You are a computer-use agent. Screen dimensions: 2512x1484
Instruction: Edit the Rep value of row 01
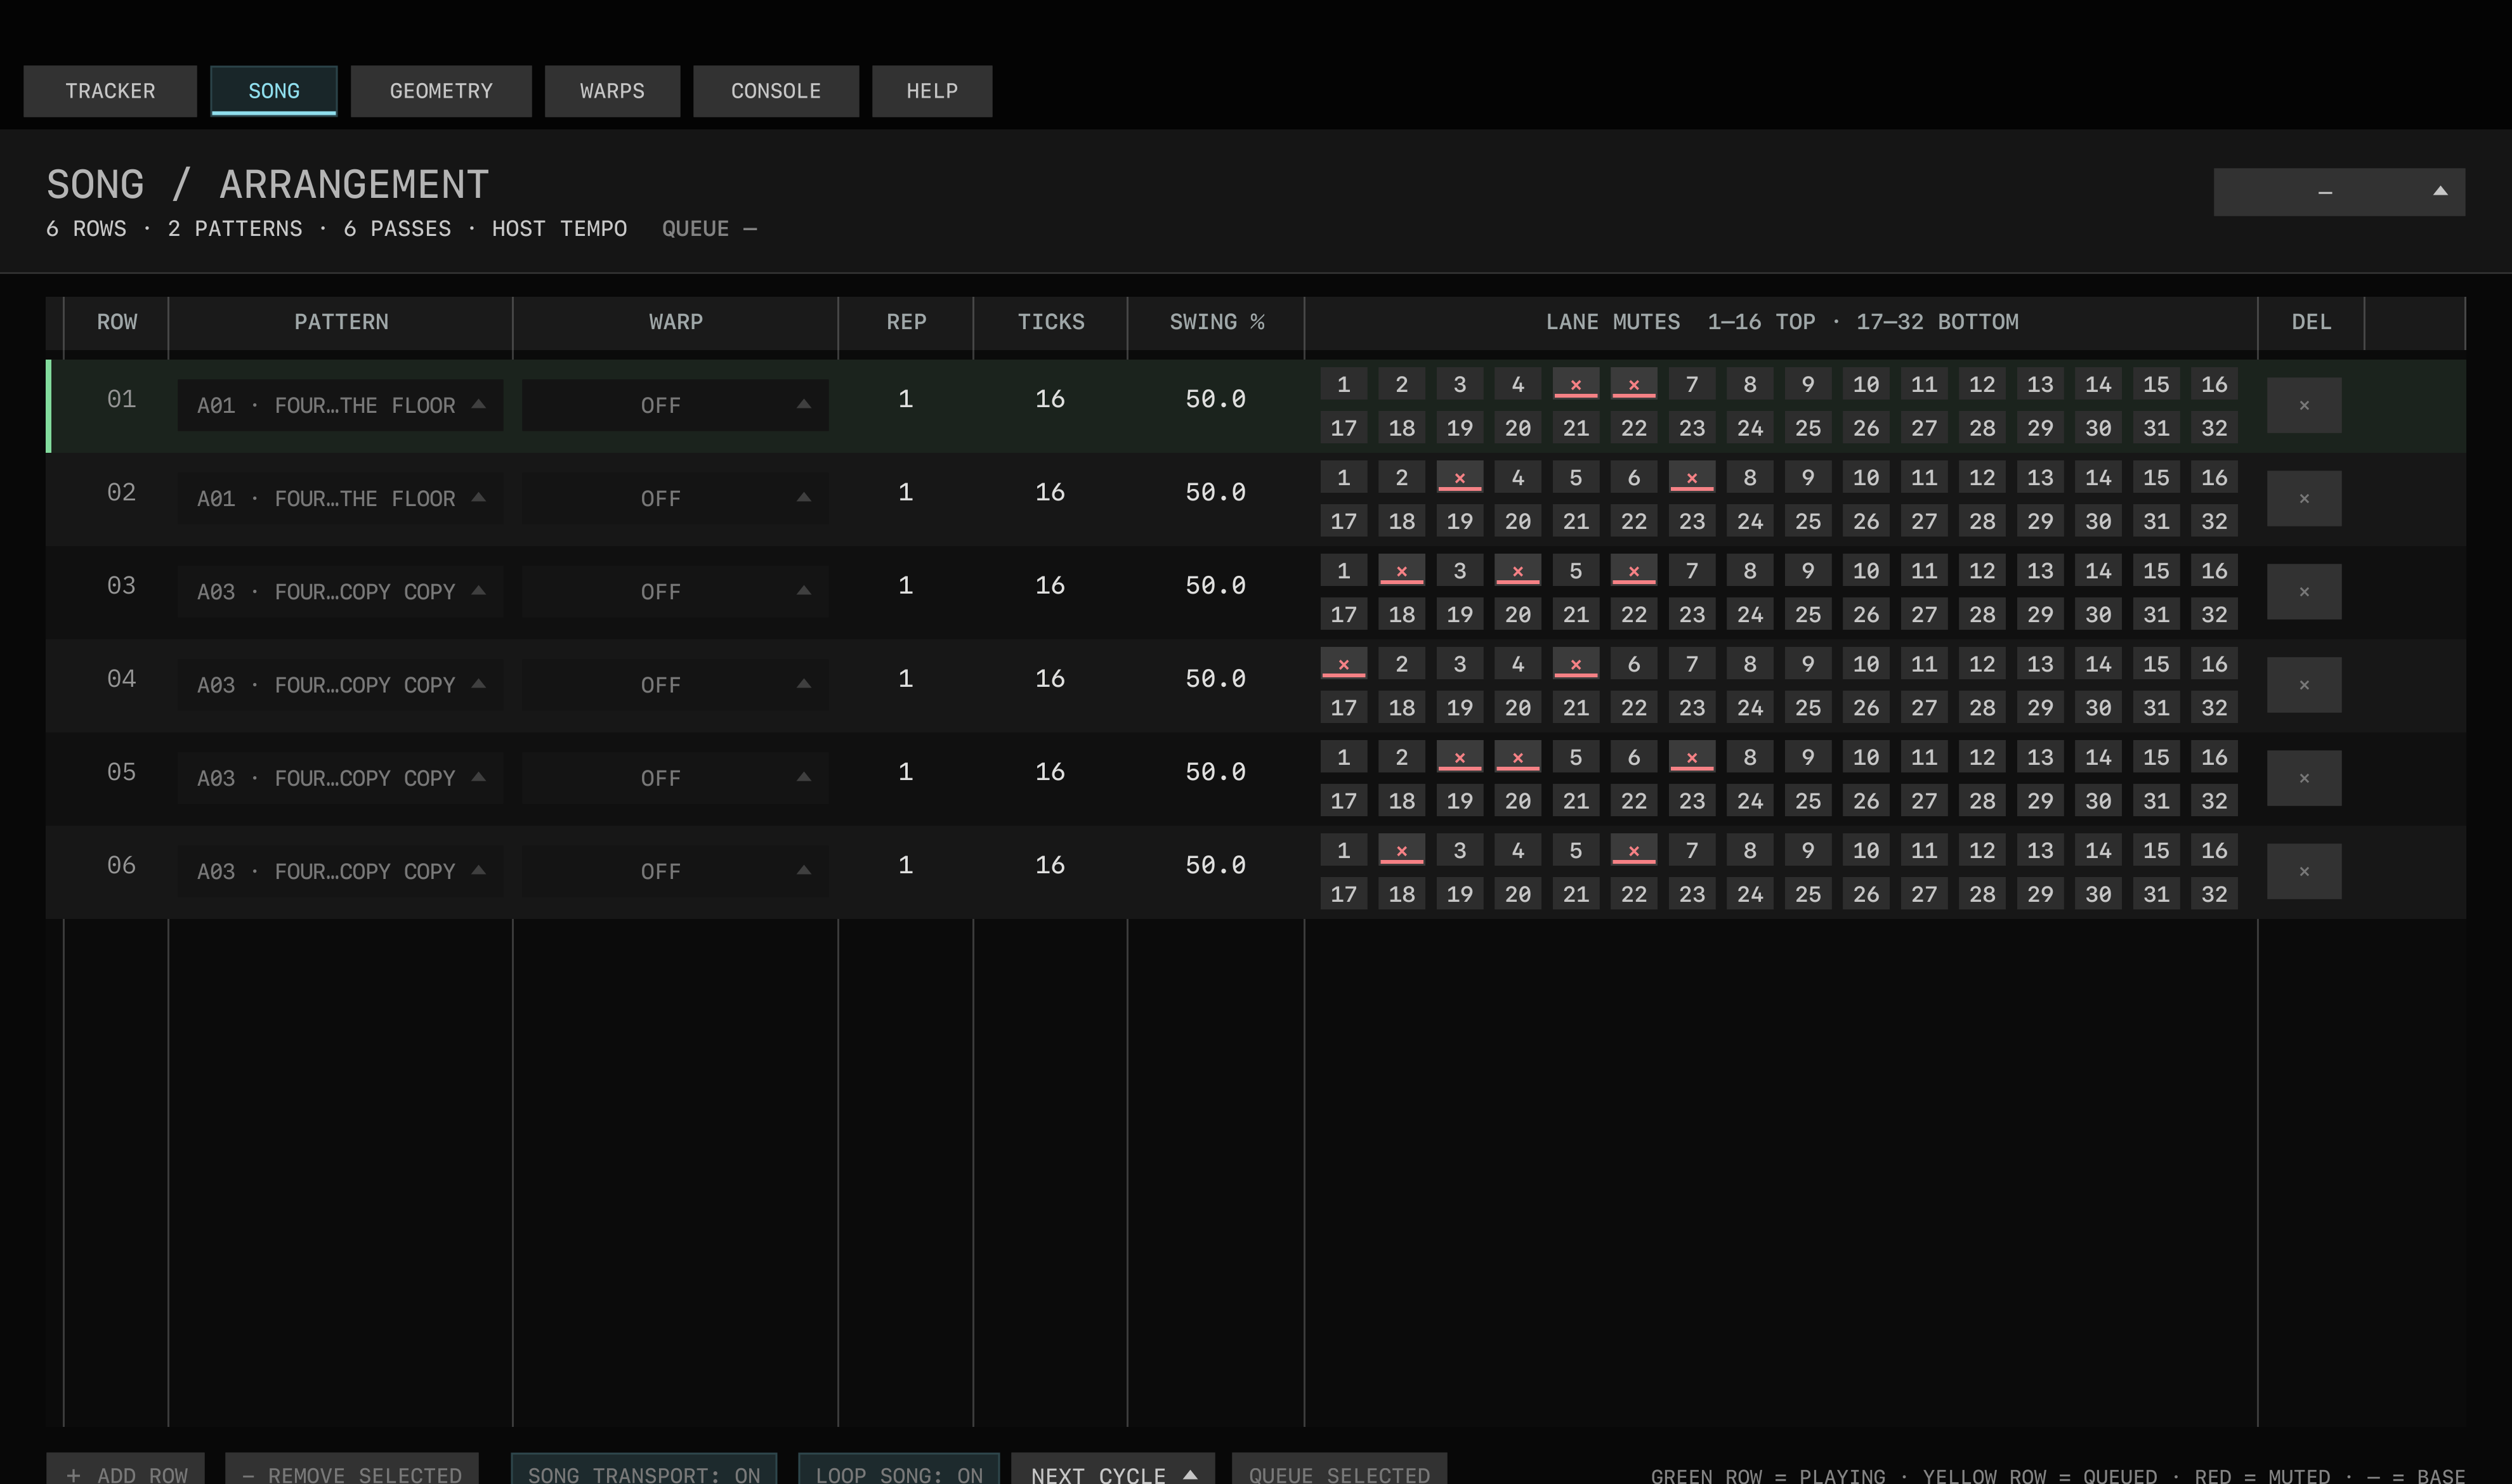tap(905, 399)
